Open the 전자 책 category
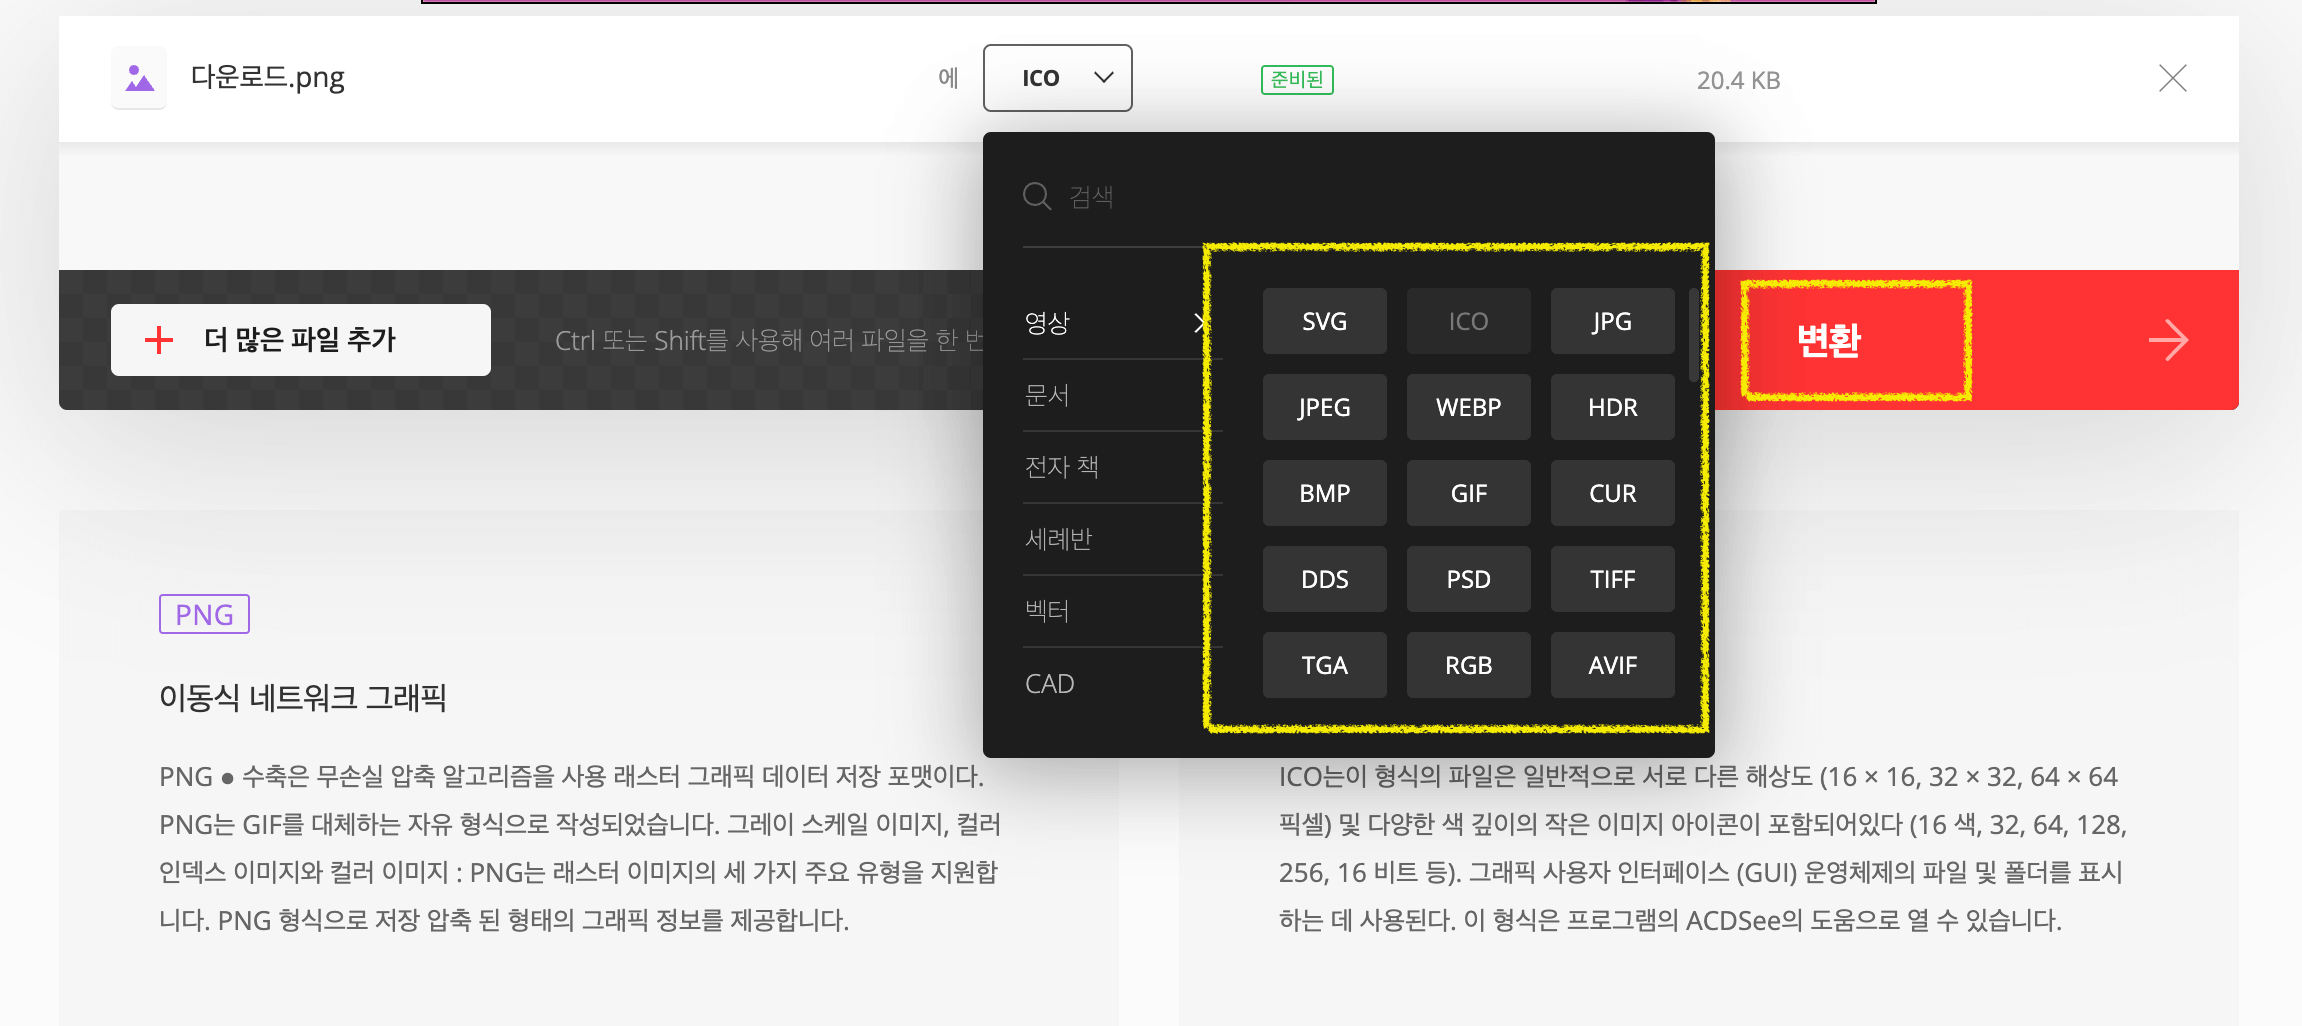2302x1026 pixels. click(x=1062, y=466)
